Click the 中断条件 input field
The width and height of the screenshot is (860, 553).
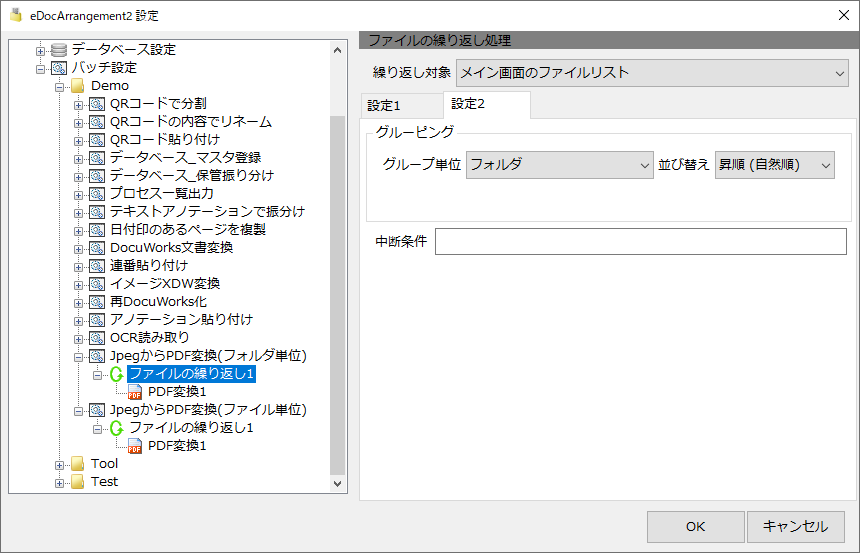tap(641, 241)
